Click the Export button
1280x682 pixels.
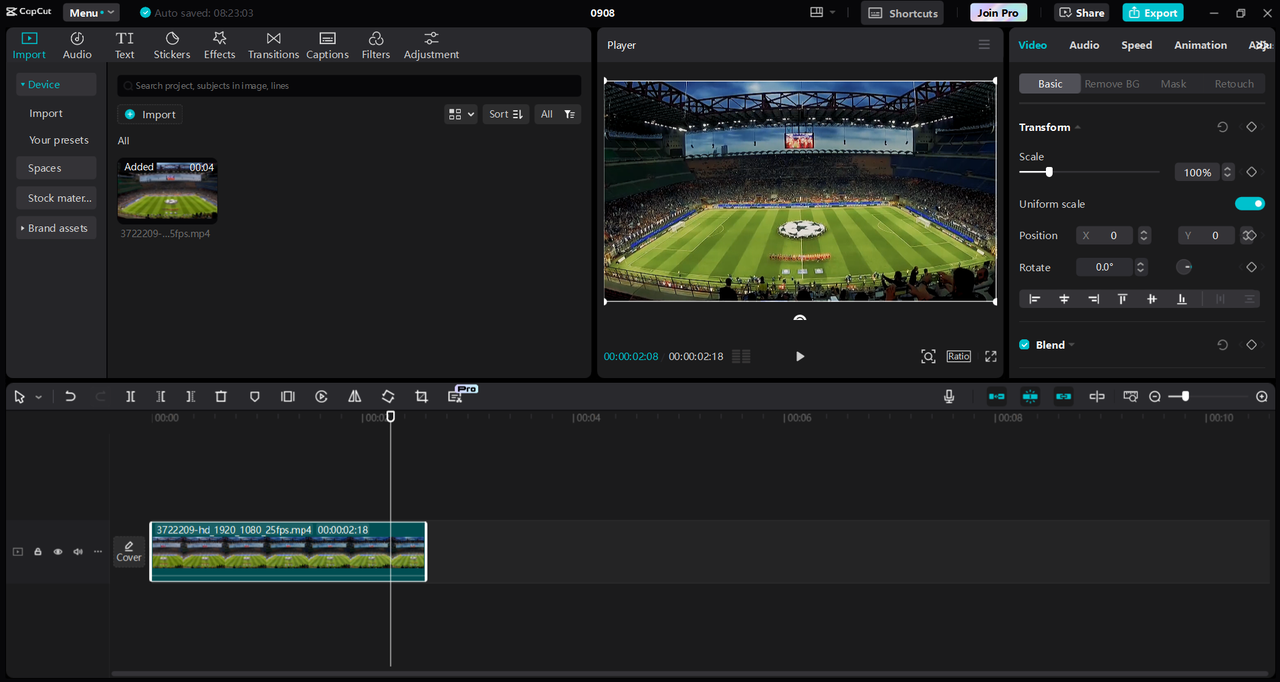click(x=1153, y=13)
